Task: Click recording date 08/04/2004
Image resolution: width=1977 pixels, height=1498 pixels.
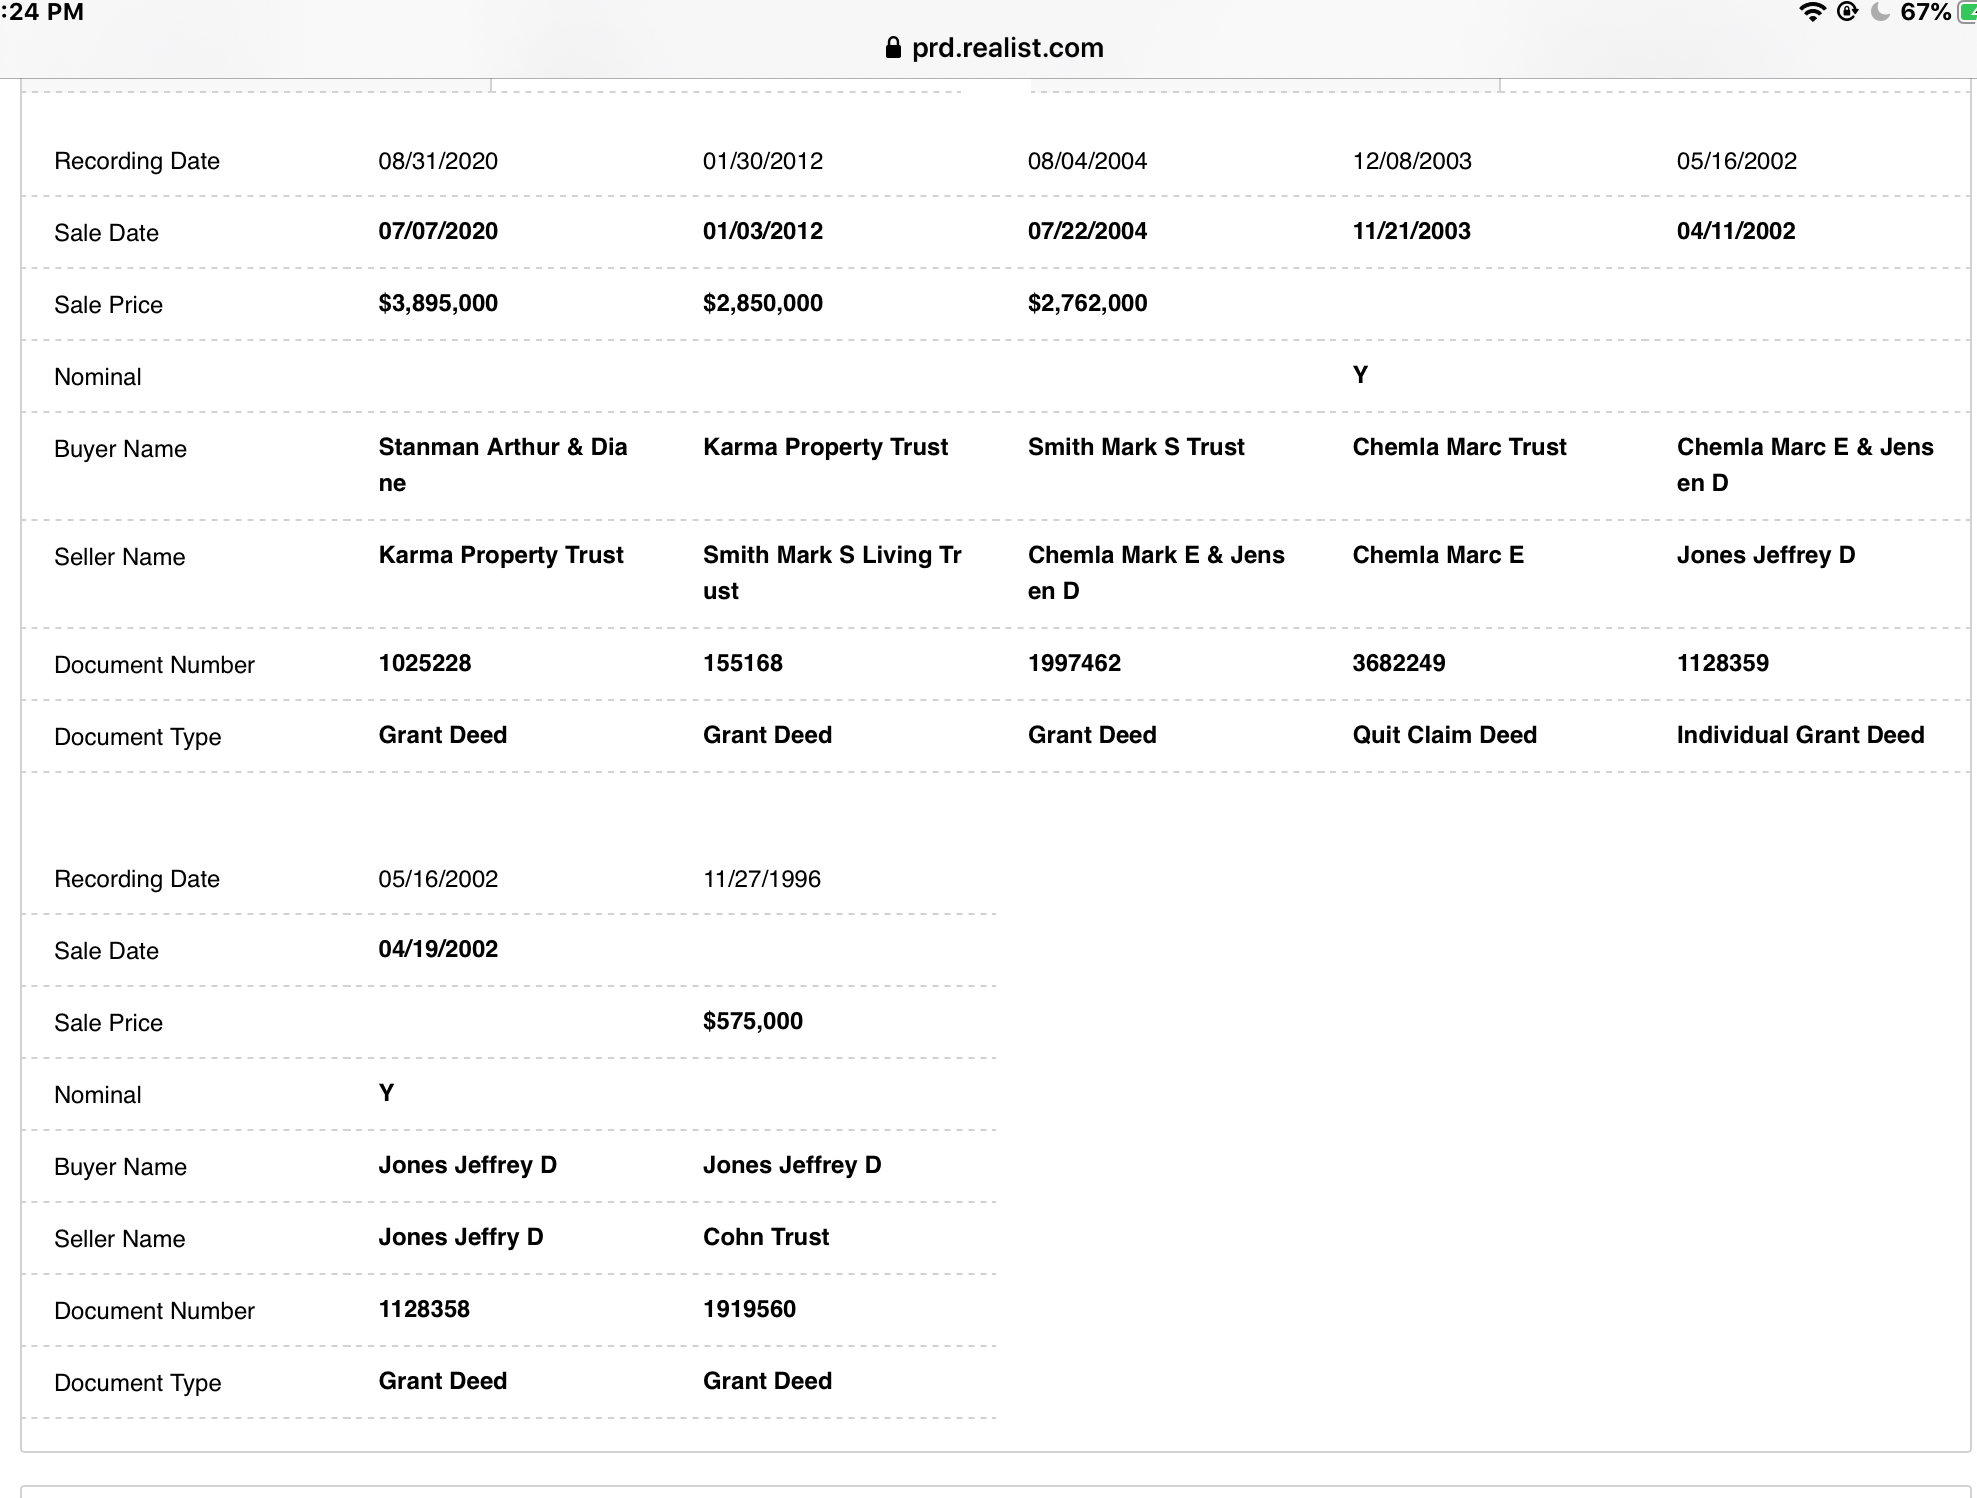Action: point(1087,161)
